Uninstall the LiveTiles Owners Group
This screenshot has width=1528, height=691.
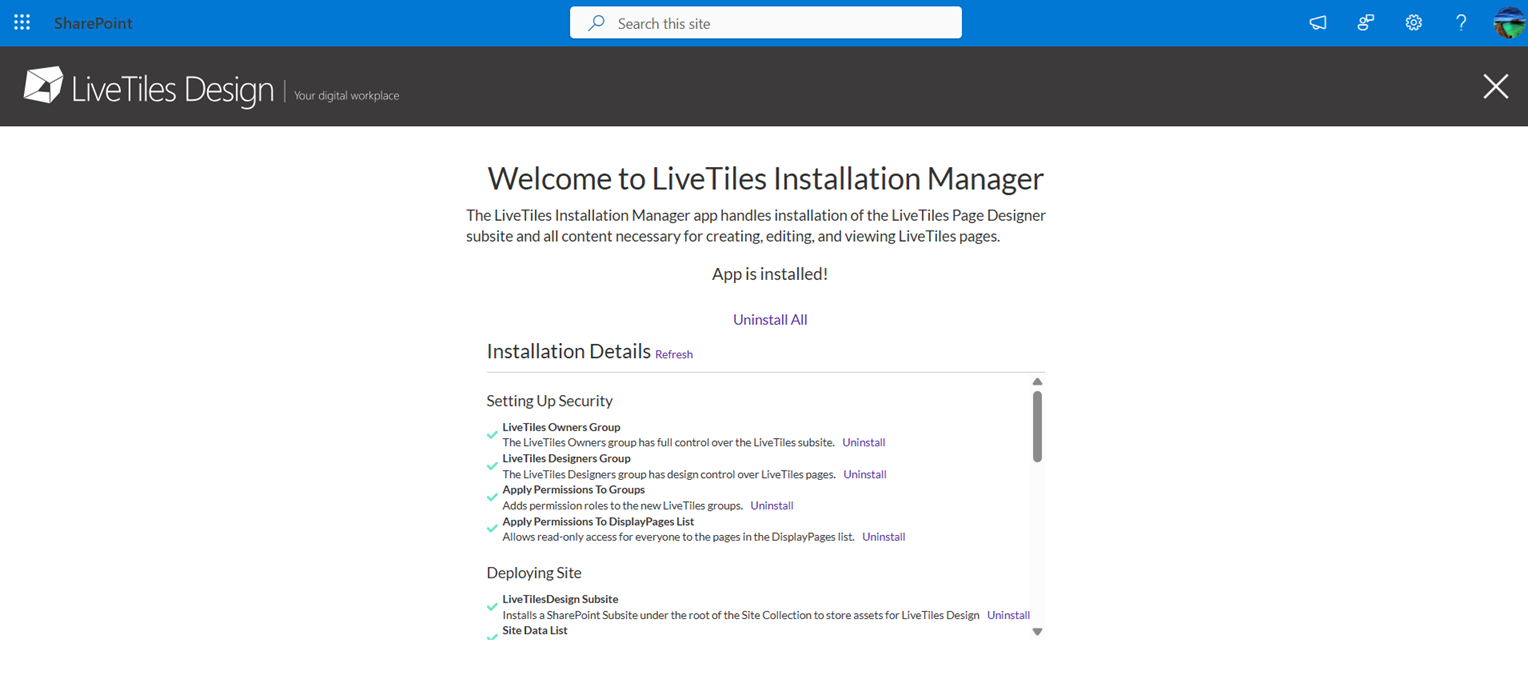click(864, 442)
